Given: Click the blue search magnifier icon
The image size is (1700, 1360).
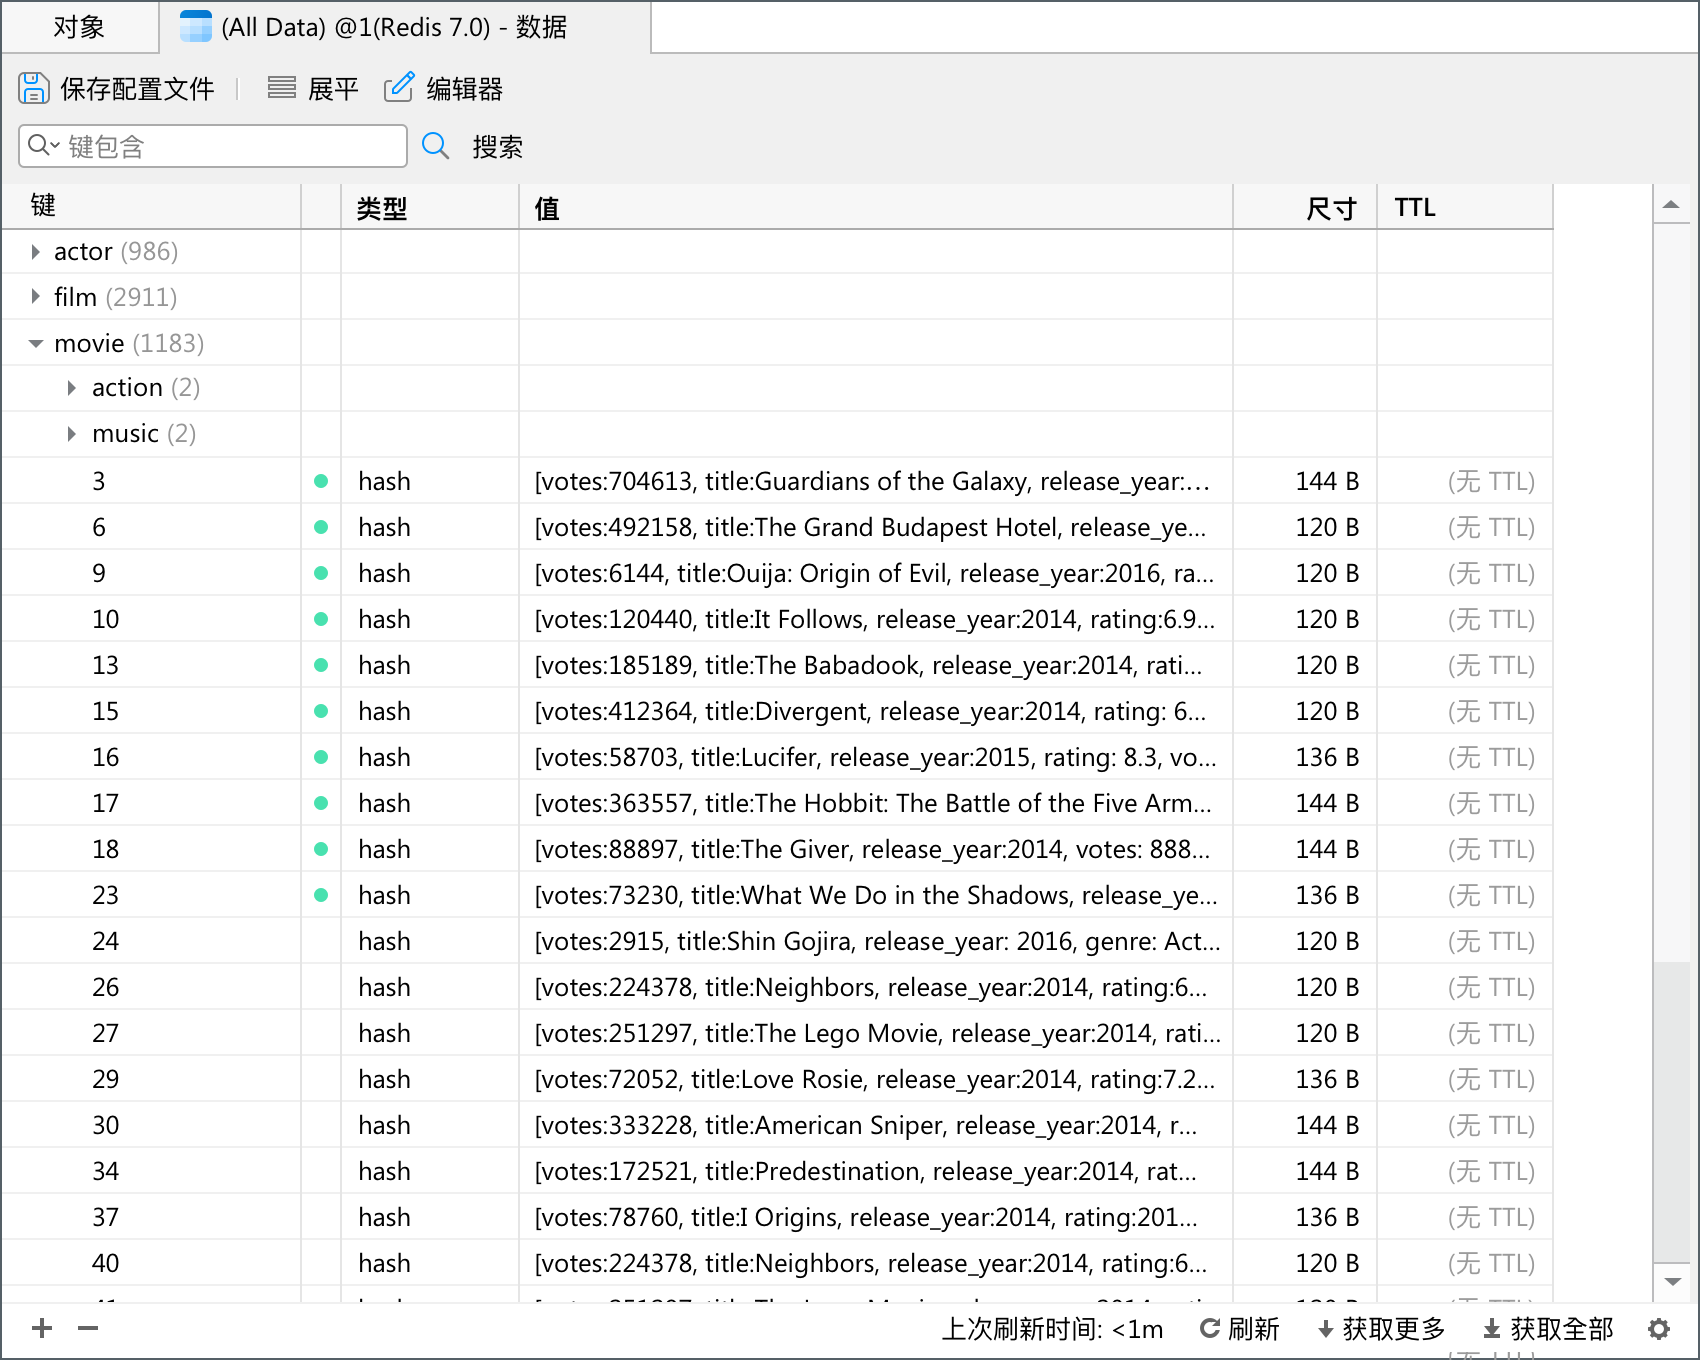Looking at the screenshot, I should tap(435, 146).
